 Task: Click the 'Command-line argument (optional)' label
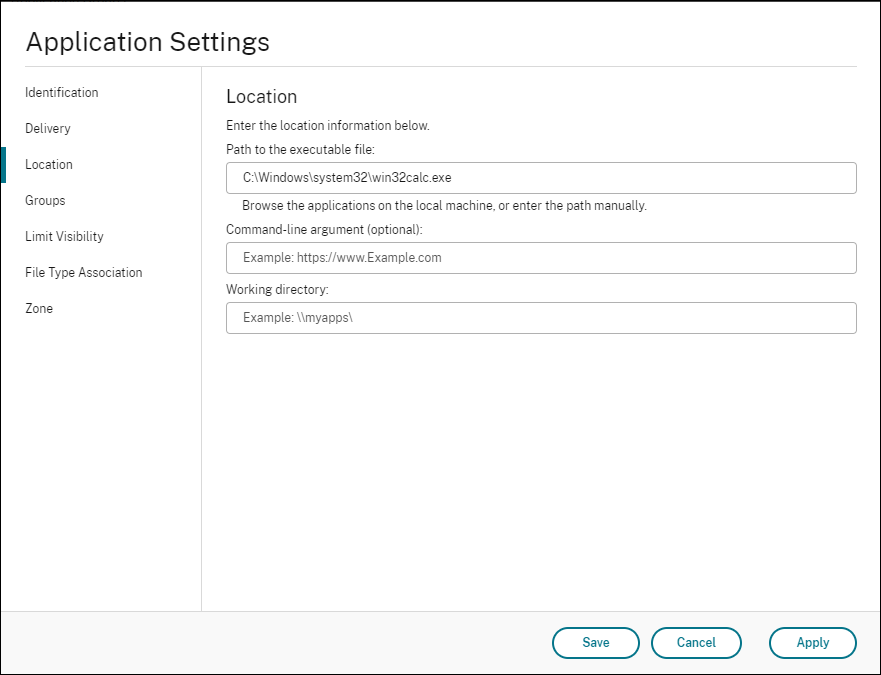324,230
